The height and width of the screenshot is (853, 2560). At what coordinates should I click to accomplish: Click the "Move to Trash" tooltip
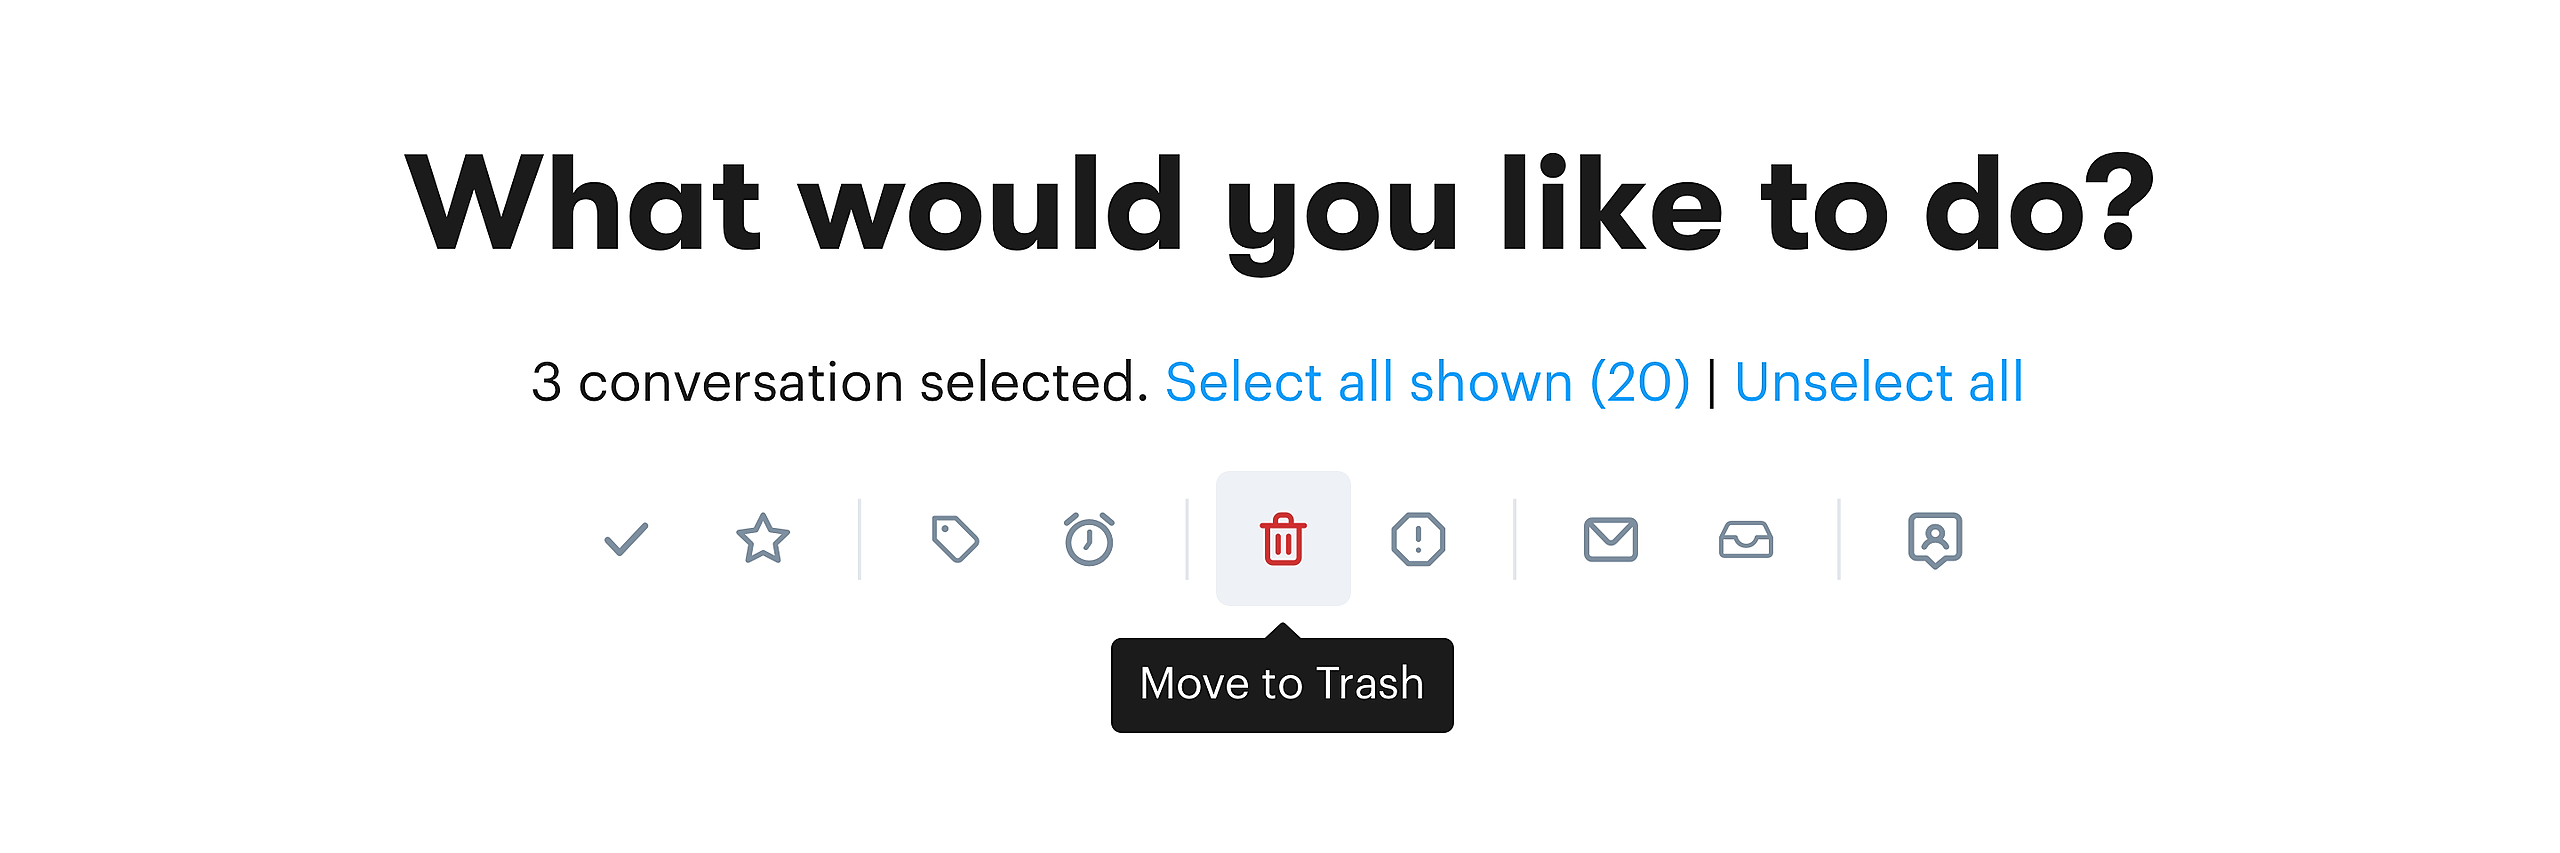click(x=1282, y=686)
